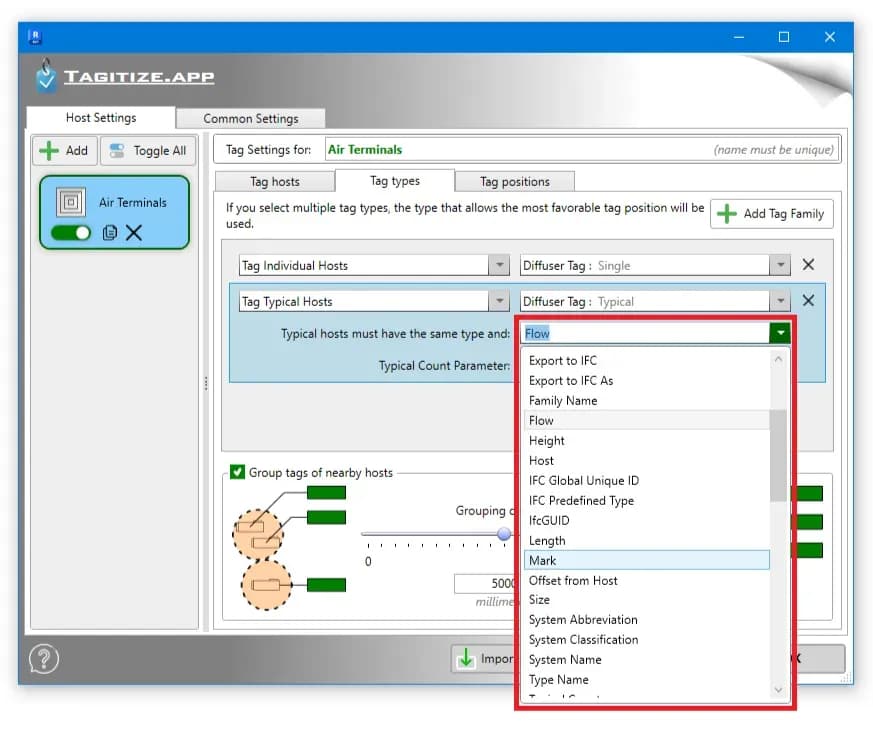The width and height of the screenshot is (873, 732).
Task: Select the Tag types tab
Action: tap(395, 181)
